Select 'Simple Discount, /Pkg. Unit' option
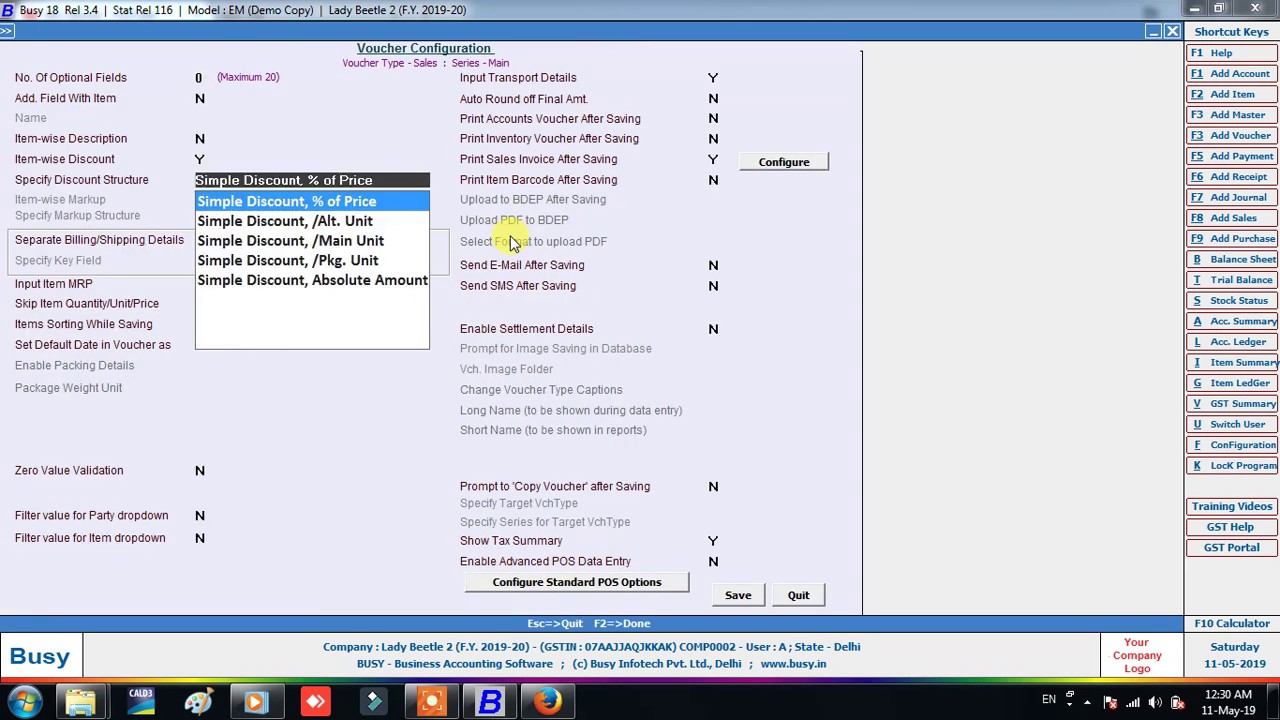 (312, 261)
